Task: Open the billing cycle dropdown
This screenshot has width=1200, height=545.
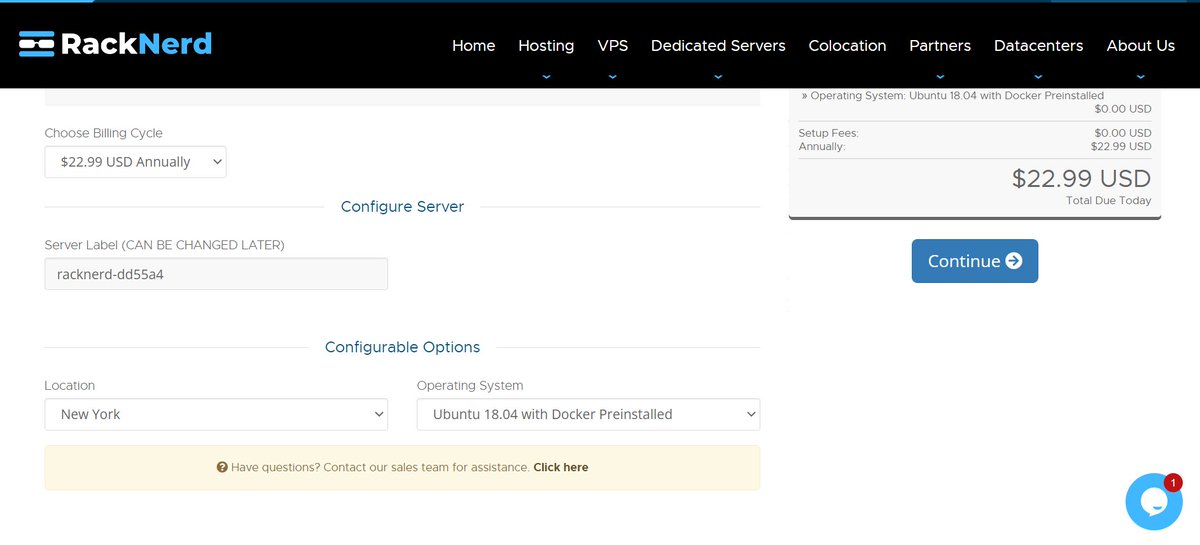Action: (x=136, y=162)
